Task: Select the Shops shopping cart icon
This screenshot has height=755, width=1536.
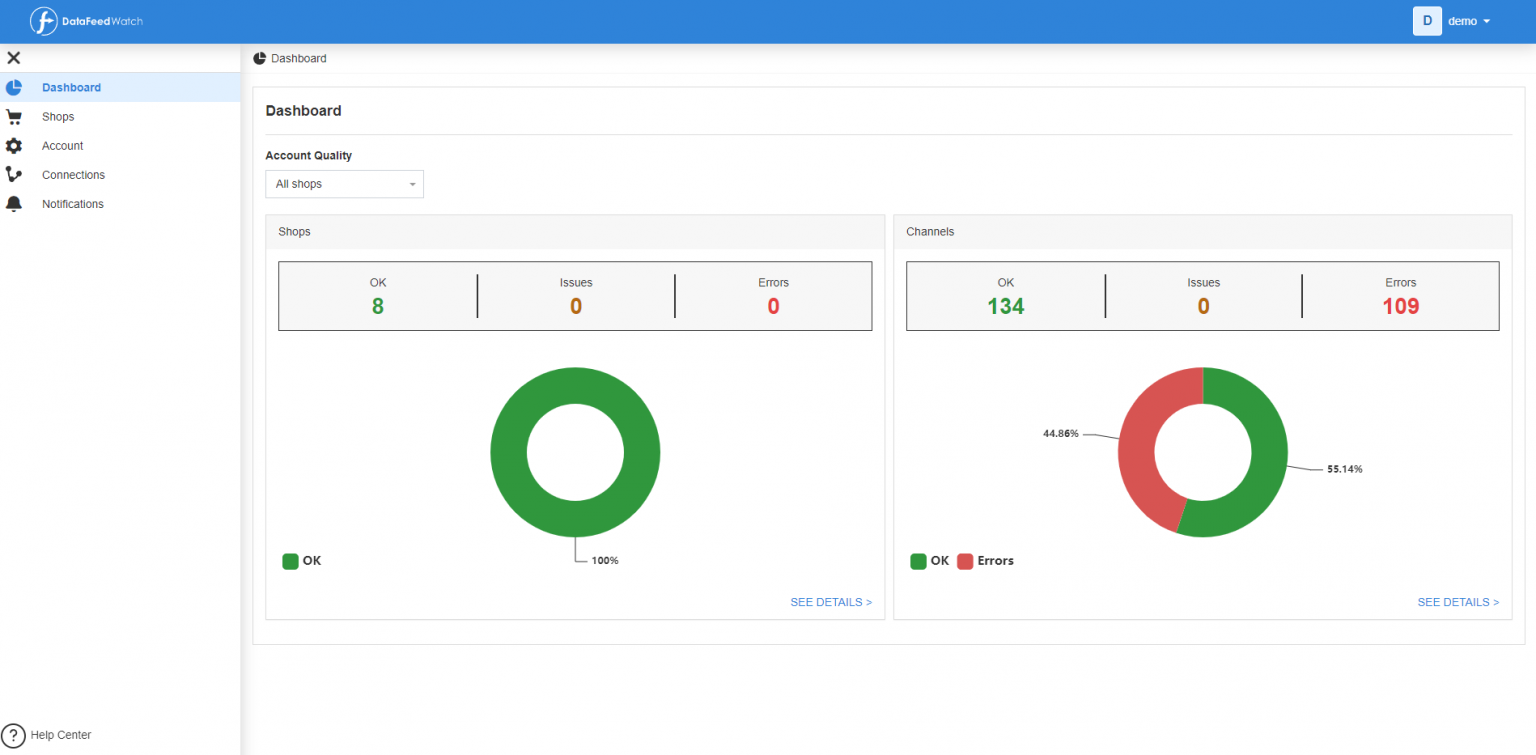Action: (x=14, y=116)
